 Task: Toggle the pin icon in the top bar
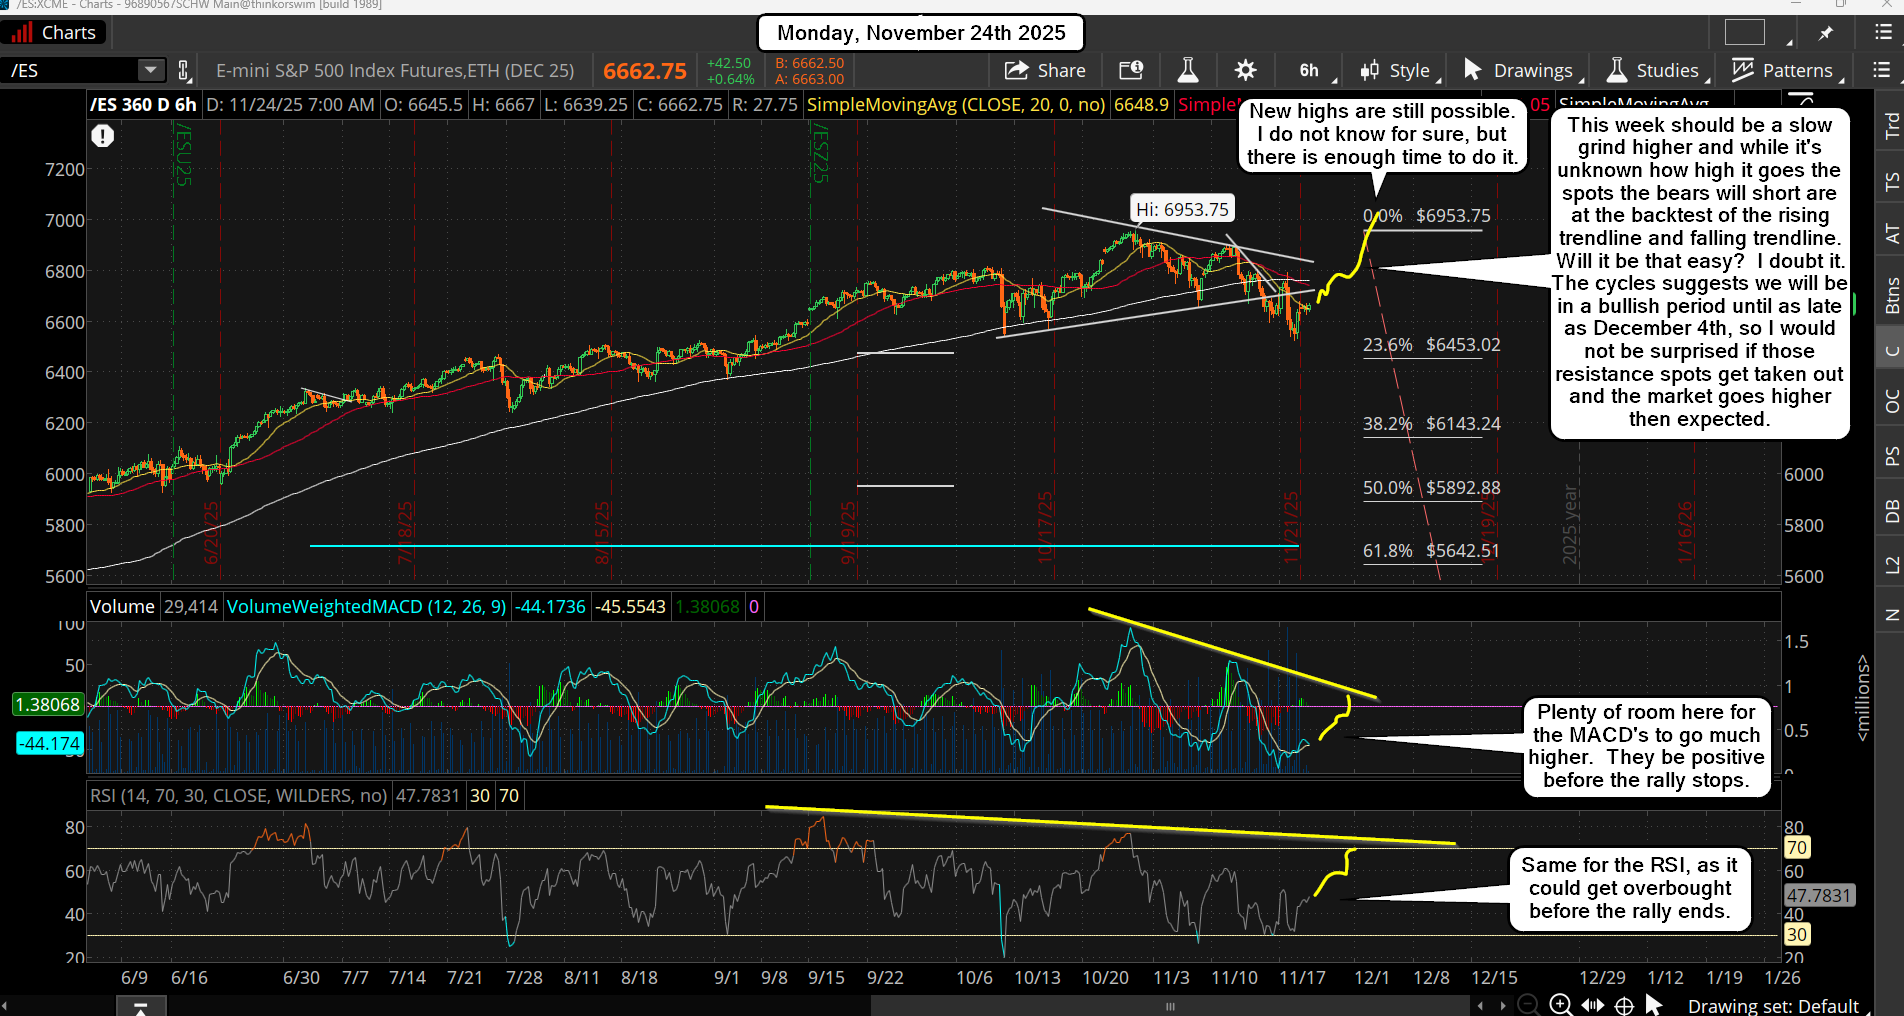click(1828, 32)
